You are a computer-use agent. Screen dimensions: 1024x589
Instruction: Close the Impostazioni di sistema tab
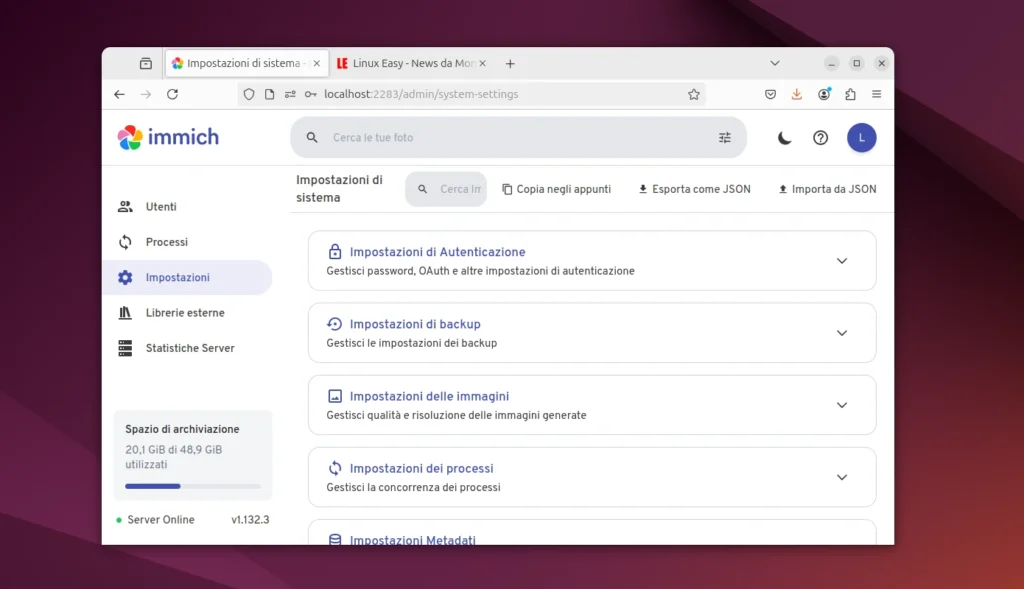317,63
